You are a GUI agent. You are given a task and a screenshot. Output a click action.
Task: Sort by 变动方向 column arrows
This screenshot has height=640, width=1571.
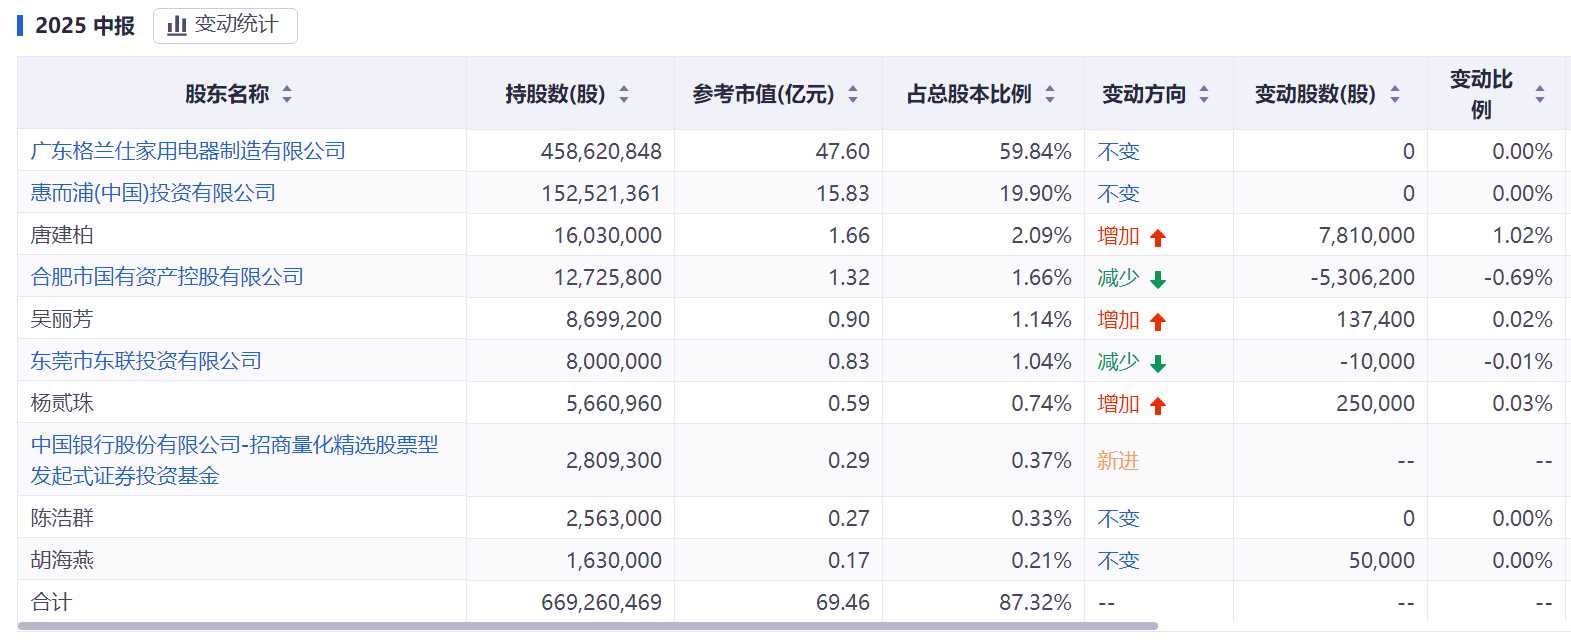point(1204,94)
